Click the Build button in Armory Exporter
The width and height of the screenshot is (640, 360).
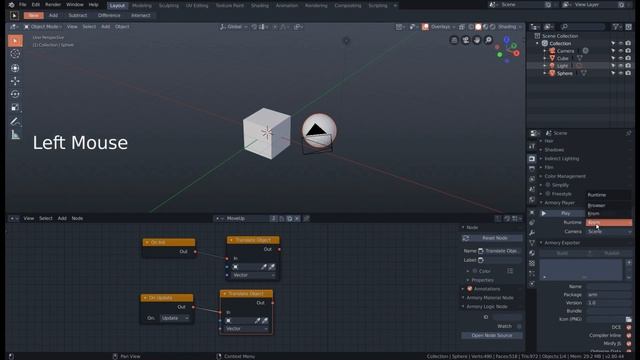click(x=562, y=253)
